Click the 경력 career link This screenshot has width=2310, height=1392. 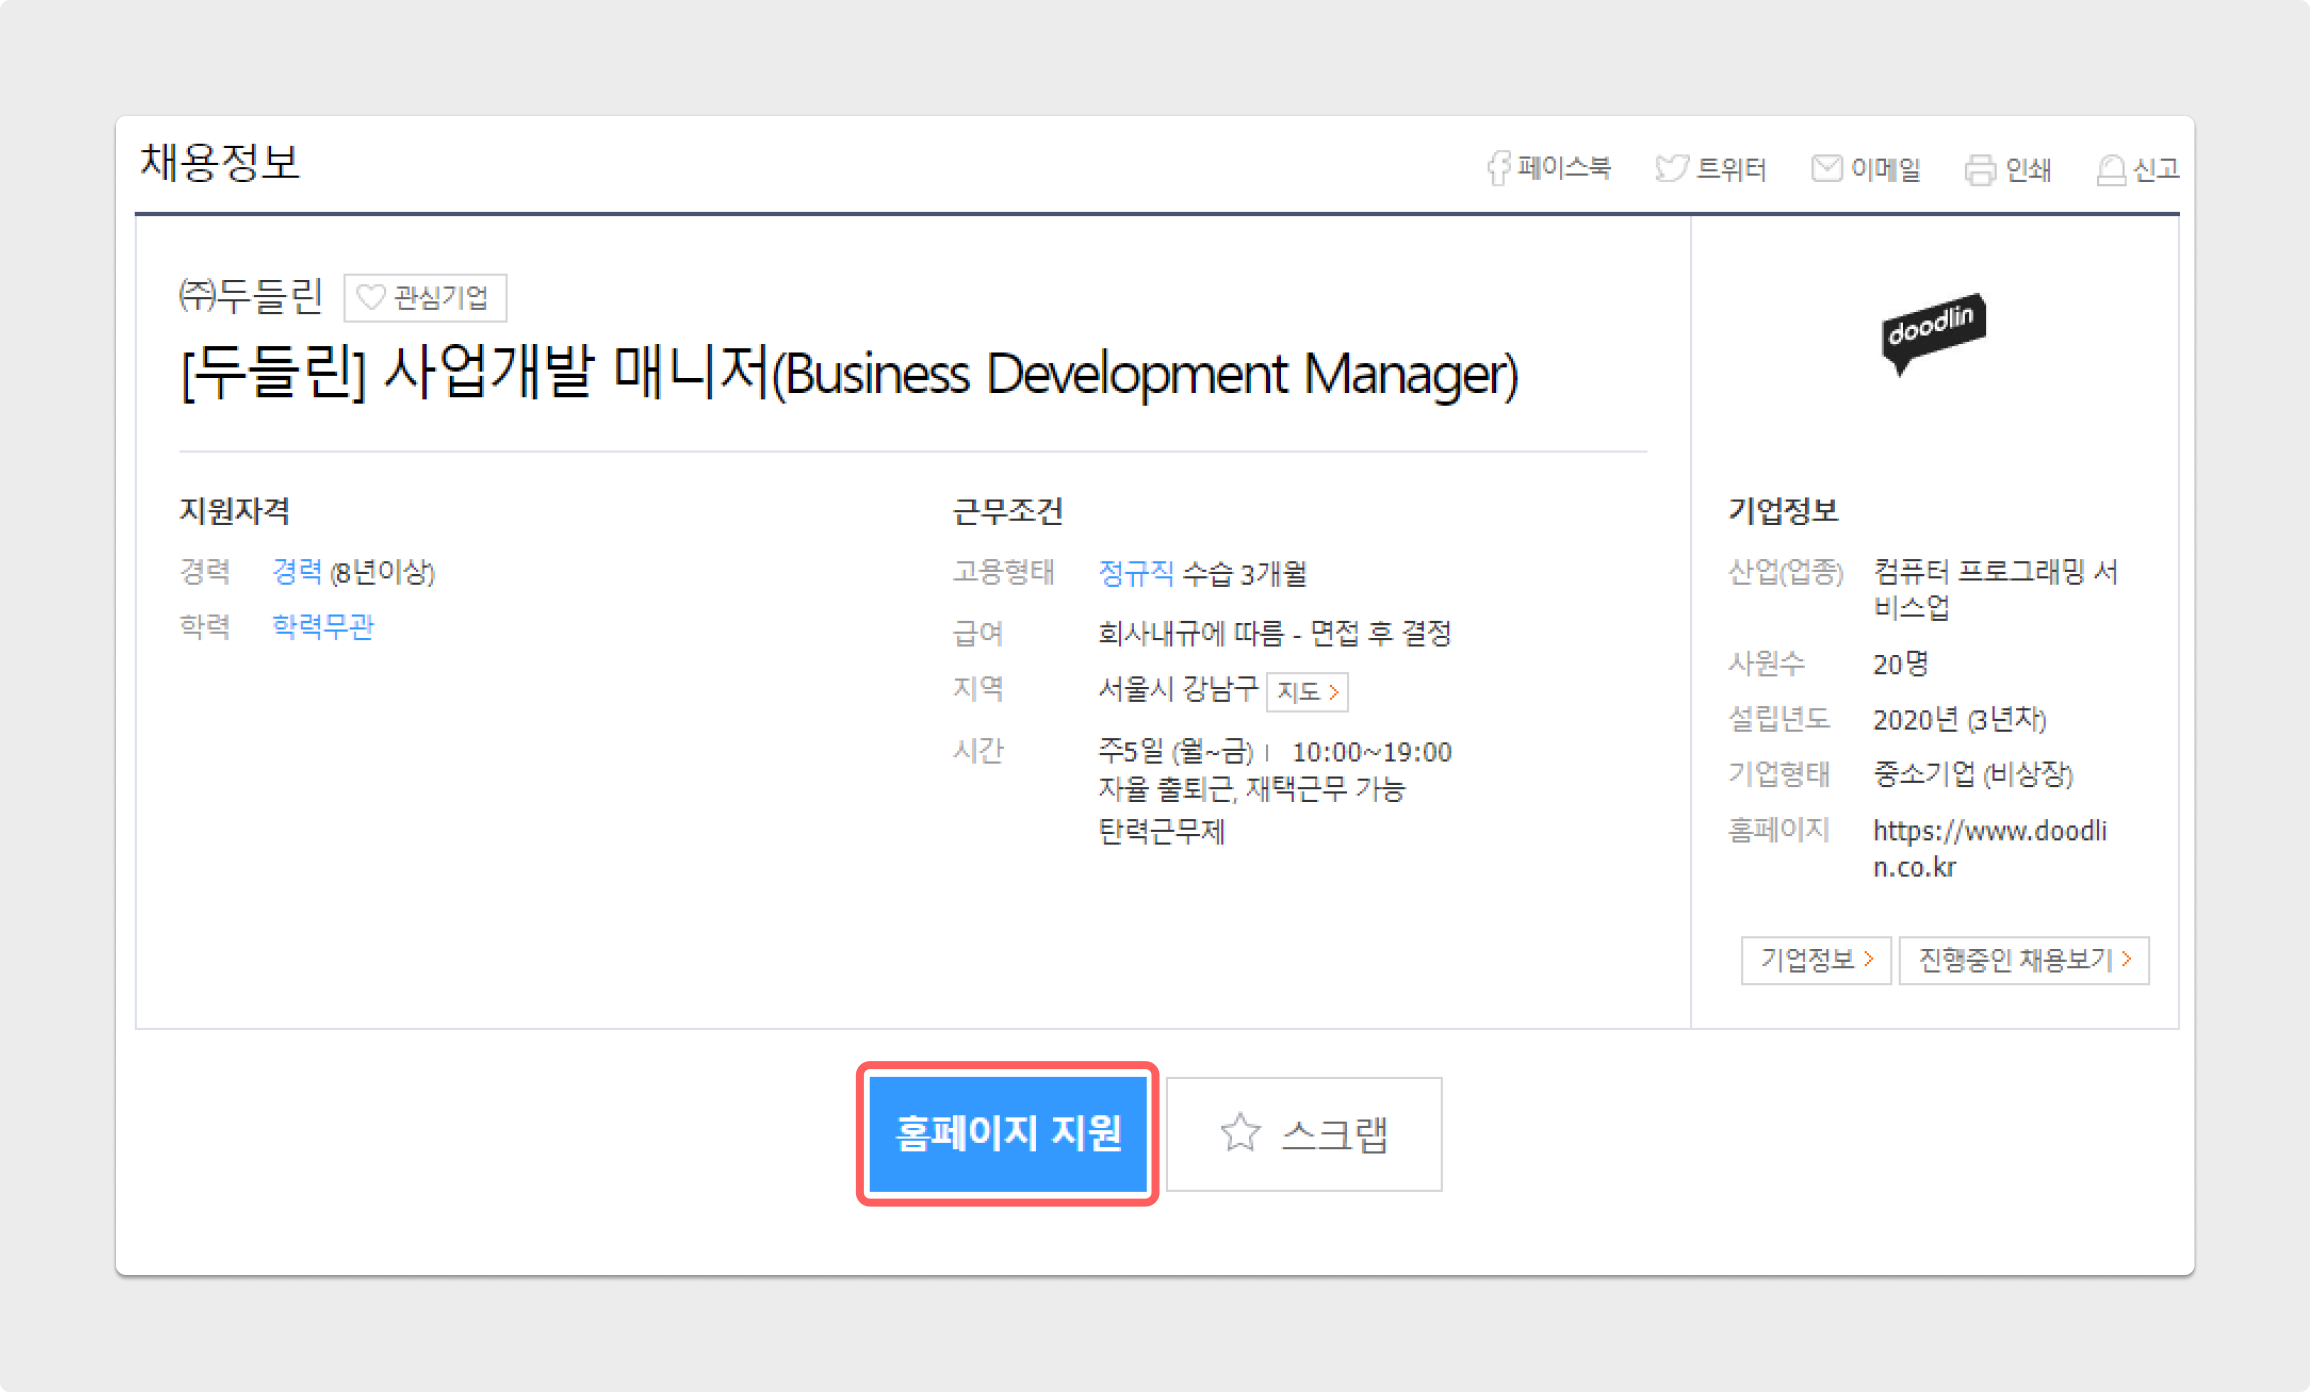[x=297, y=572]
